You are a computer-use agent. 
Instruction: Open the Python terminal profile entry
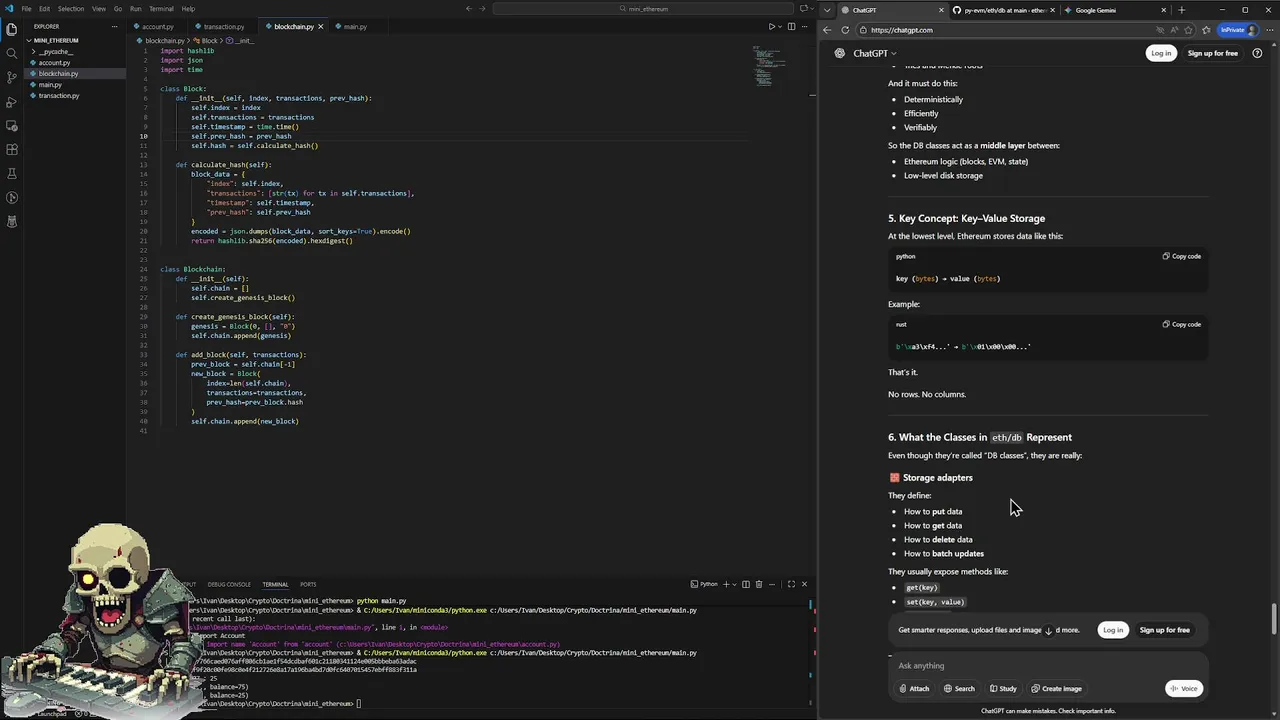coord(704,584)
